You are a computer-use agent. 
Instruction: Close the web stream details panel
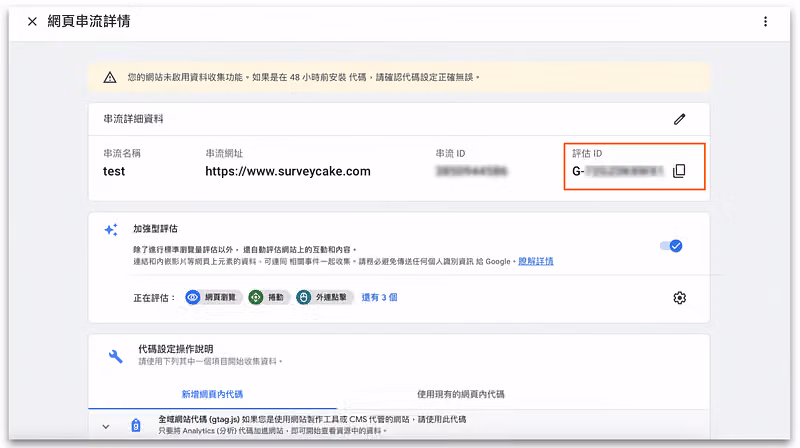tap(32, 21)
